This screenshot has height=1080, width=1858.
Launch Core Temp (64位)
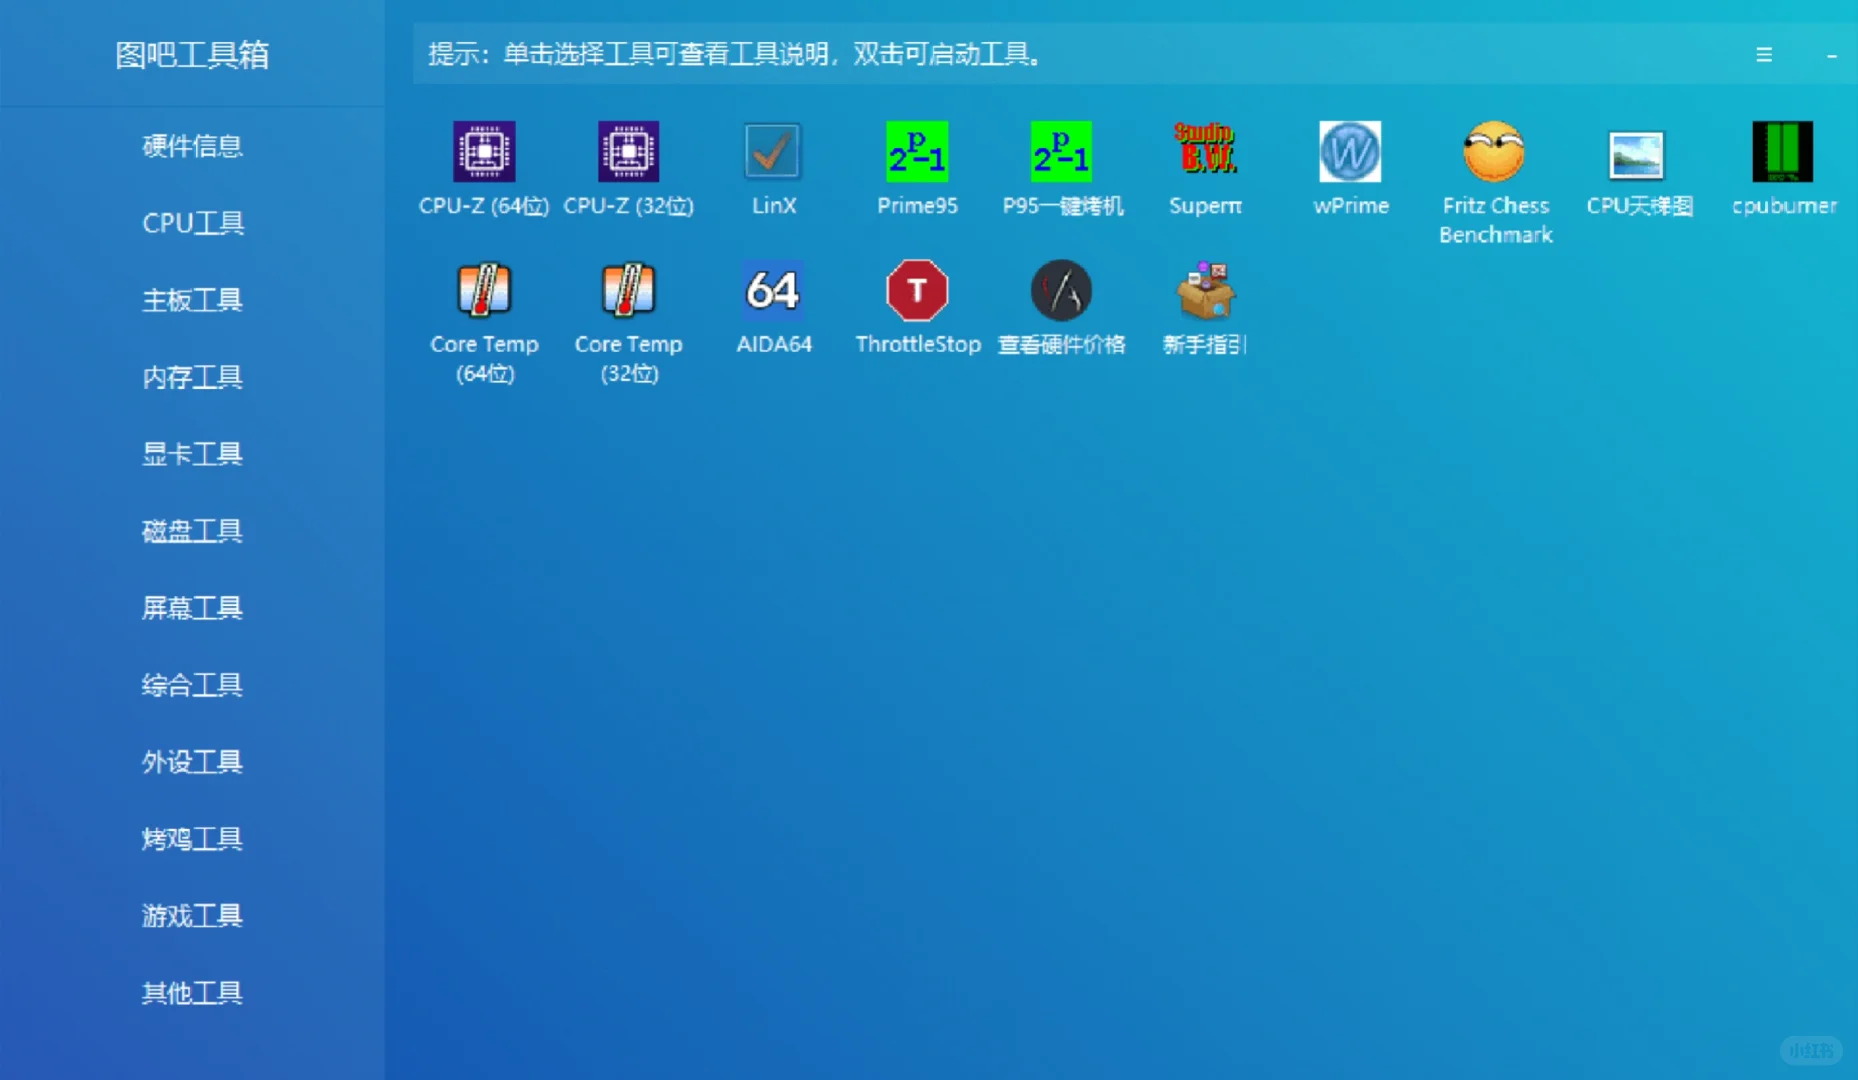484,290
